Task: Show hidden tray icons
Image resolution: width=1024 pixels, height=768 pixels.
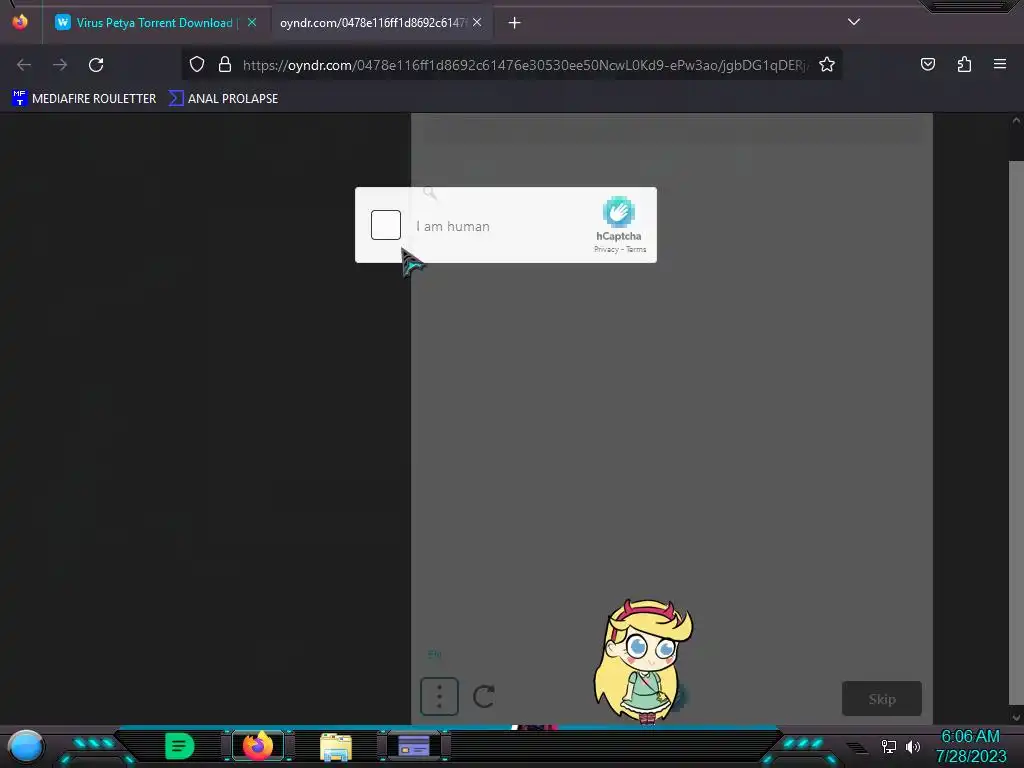Action: click(x=857, y=747)
